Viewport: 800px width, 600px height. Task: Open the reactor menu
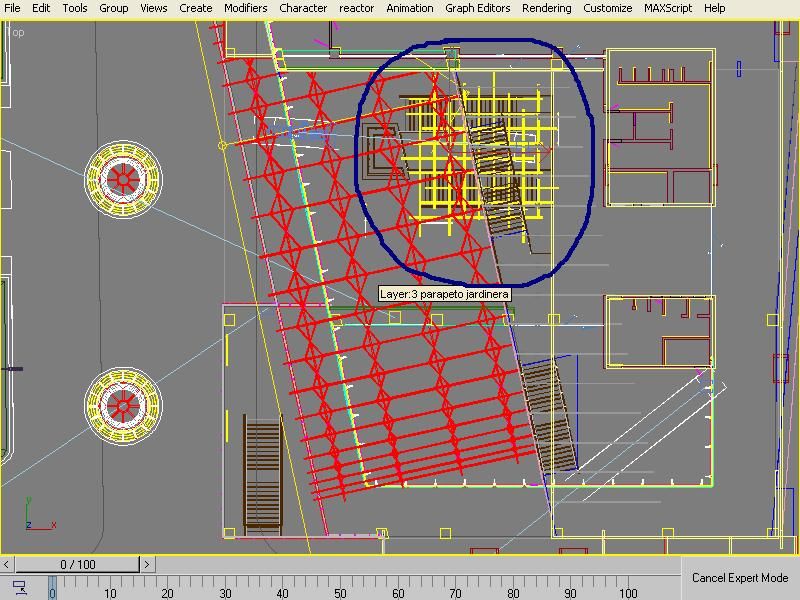tap(356, 8)
